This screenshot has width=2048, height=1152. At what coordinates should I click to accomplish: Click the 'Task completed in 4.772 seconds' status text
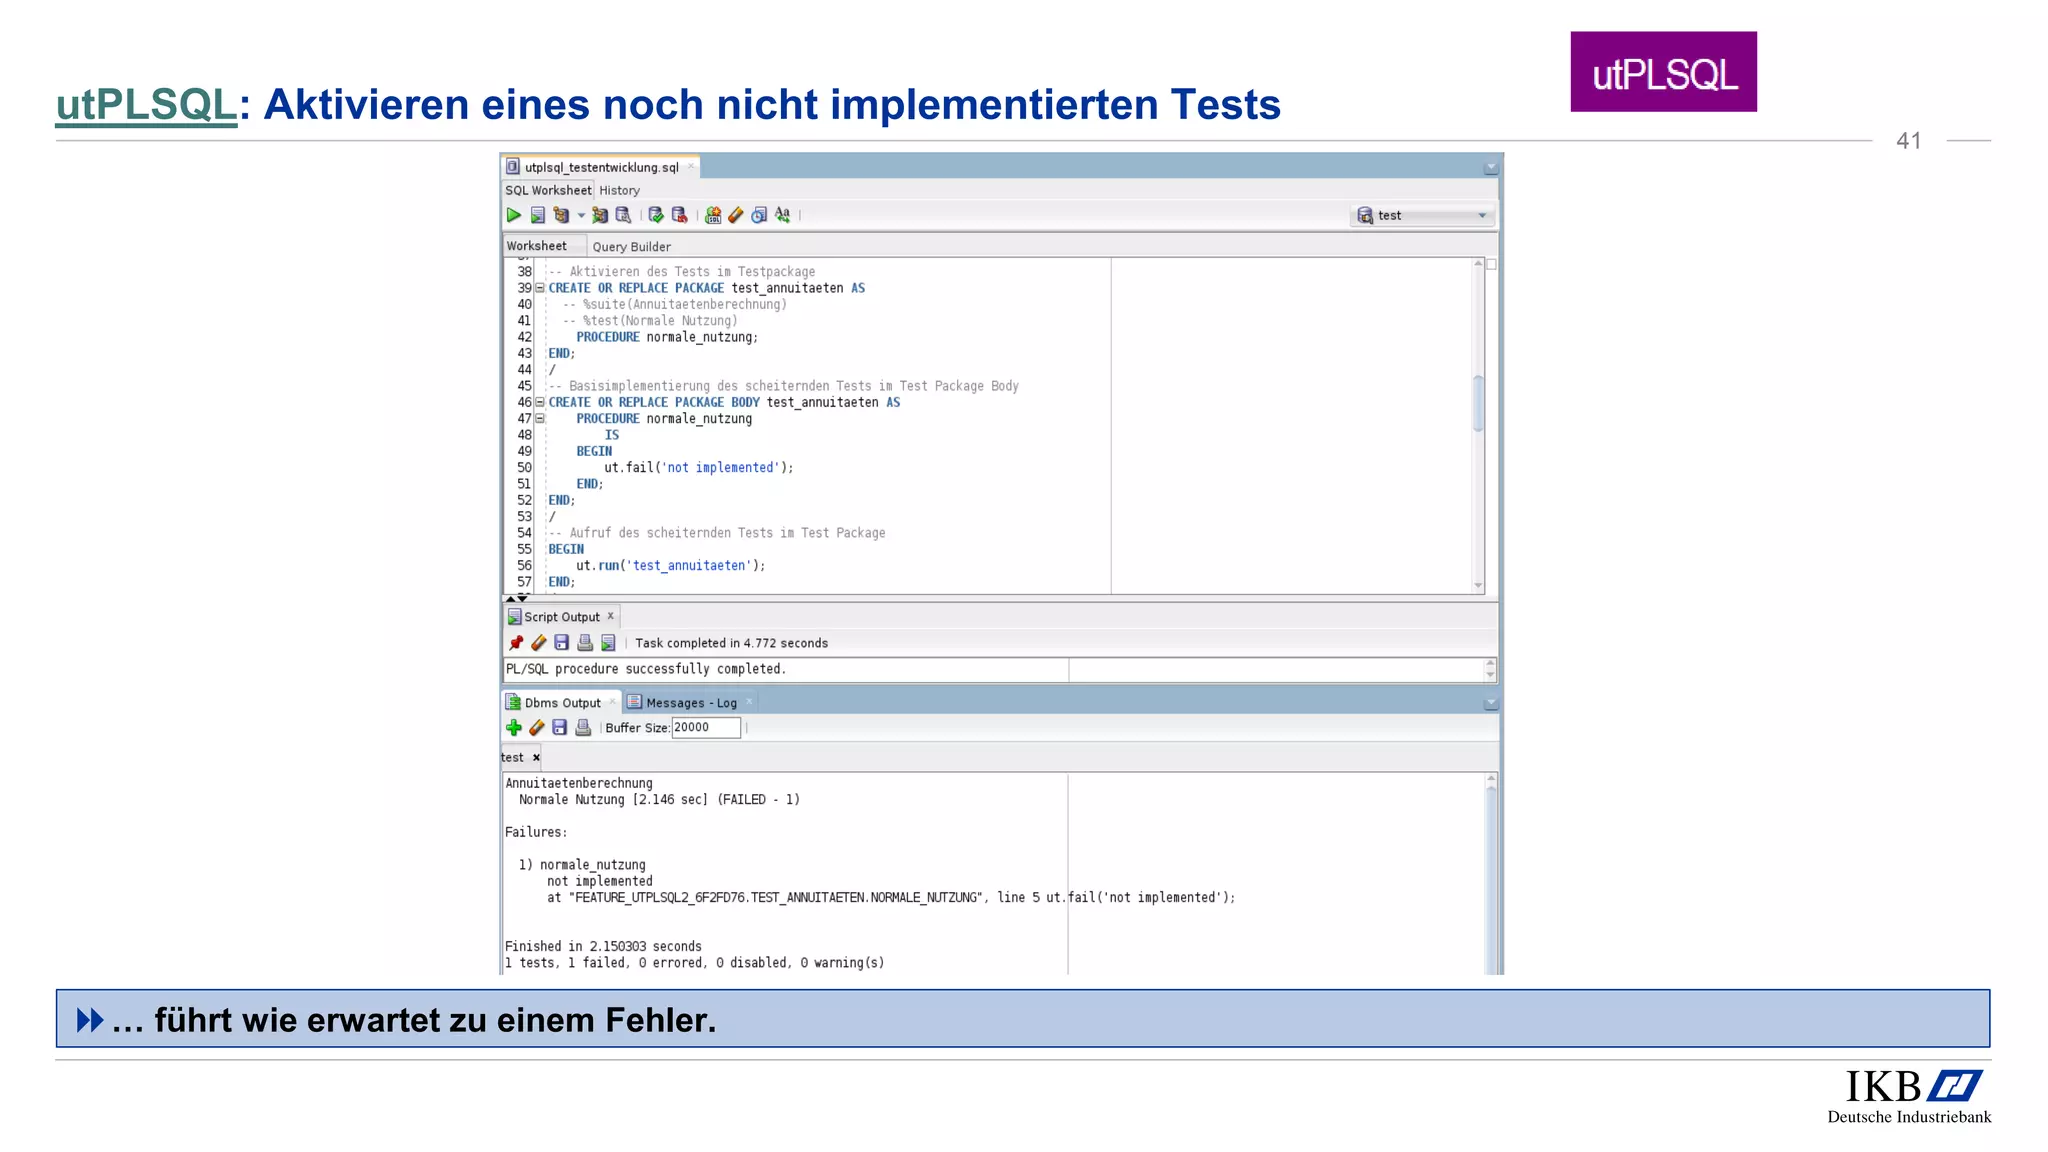click(732, 643)
